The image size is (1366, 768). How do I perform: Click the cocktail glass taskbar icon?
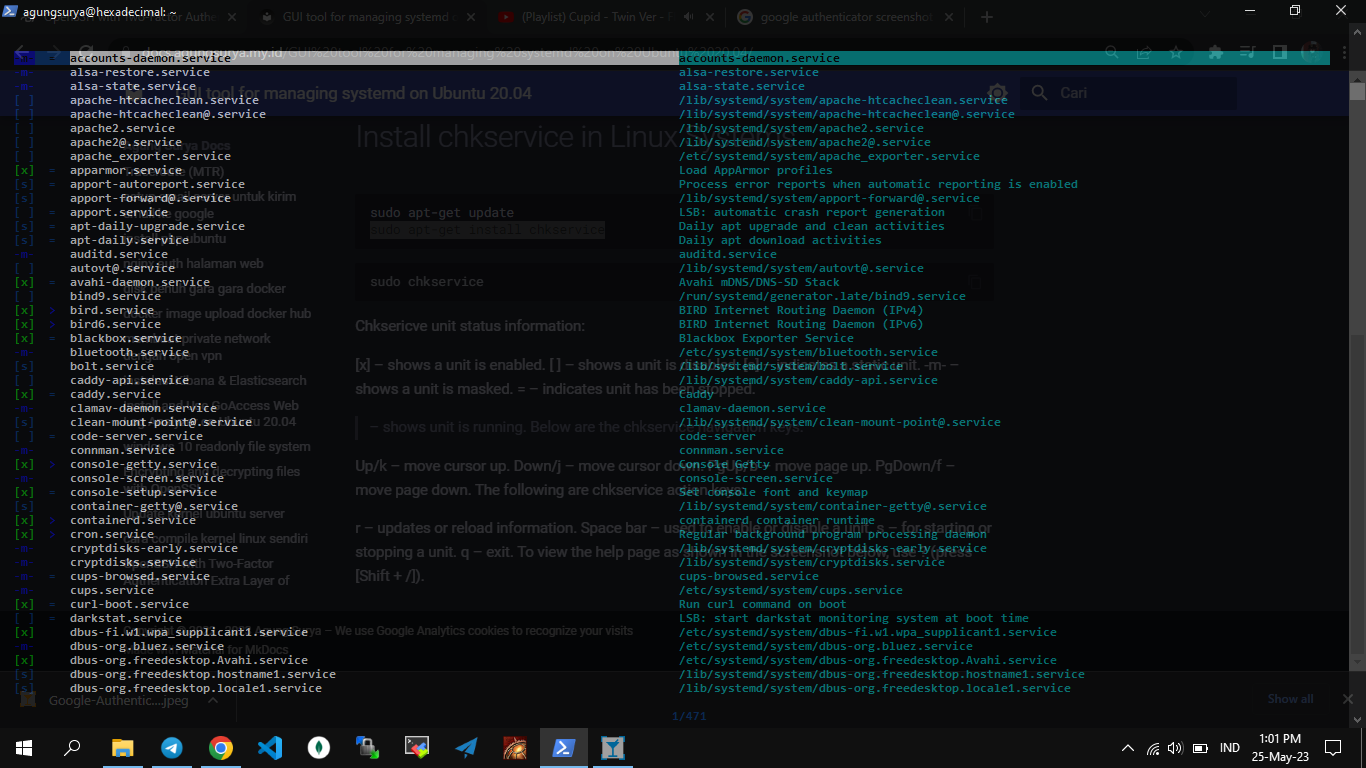click(x=613, y=747)
